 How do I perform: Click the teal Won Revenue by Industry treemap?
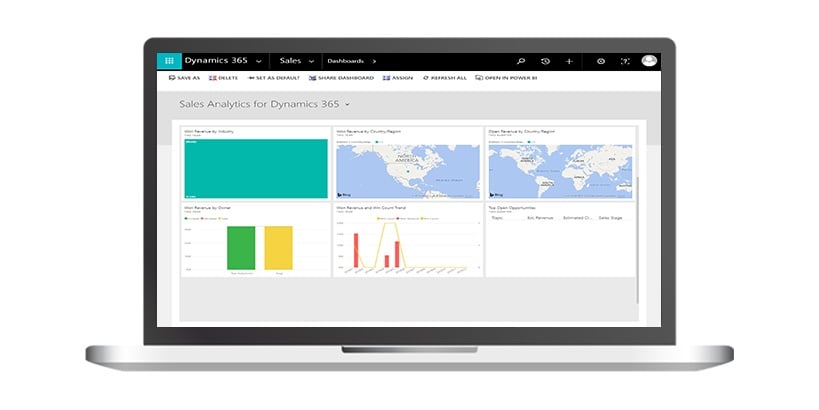click(256, 168)
